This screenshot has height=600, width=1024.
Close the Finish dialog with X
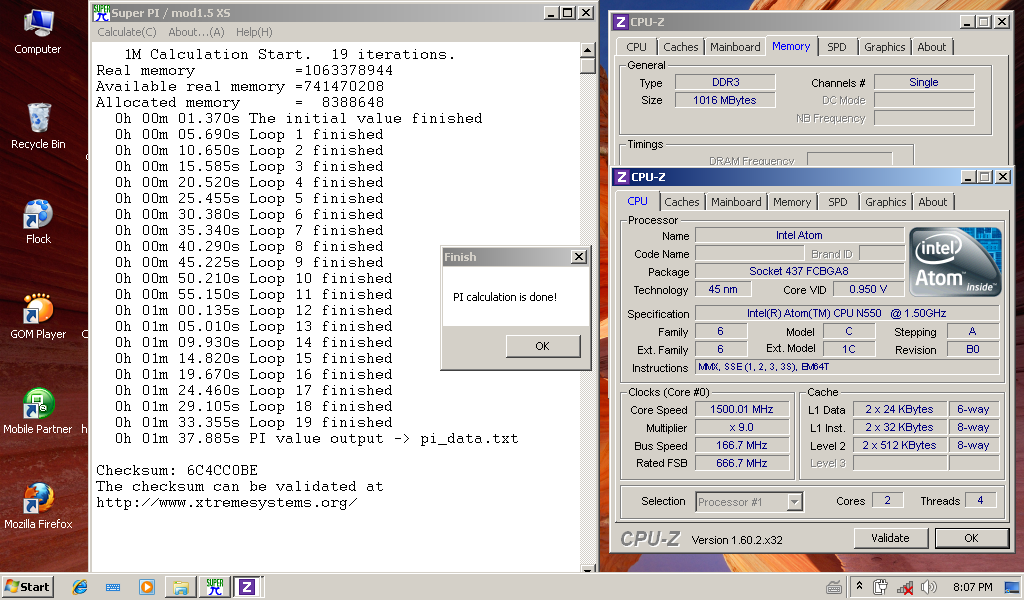tap(579, 257)
